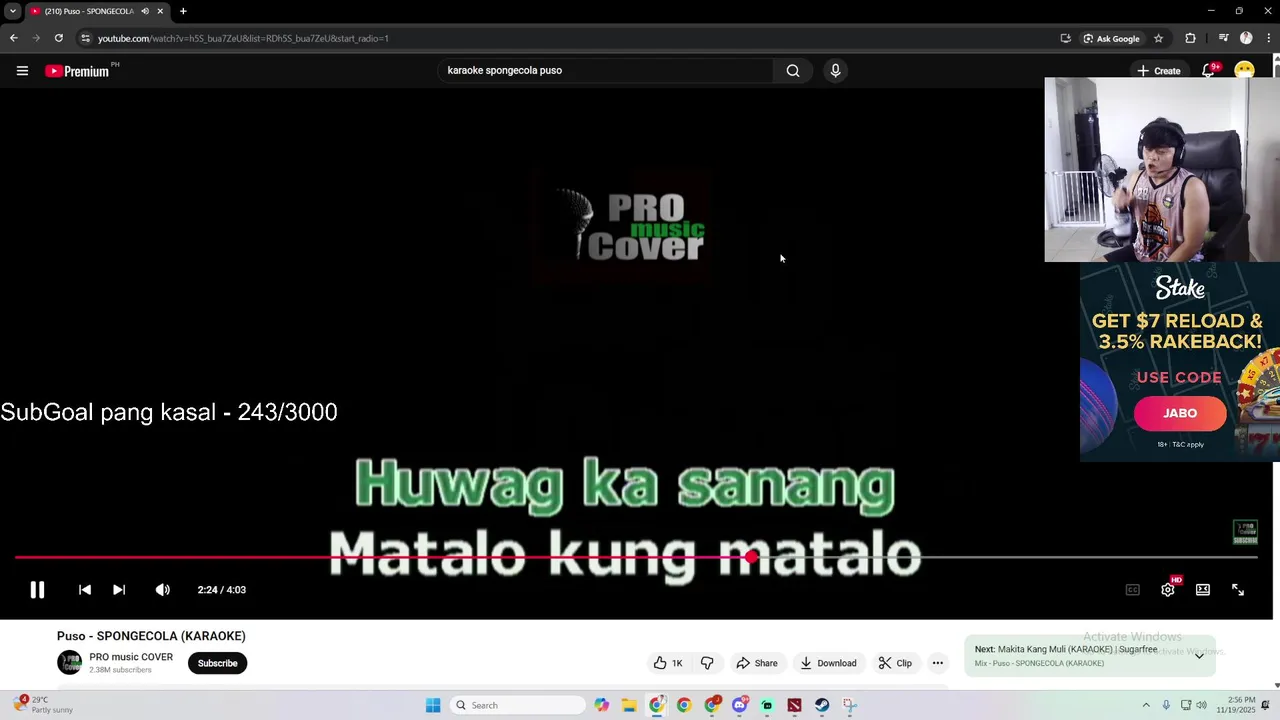
Task: Dislike the video with thumbs-down
Action: click(x=707, y=663)
